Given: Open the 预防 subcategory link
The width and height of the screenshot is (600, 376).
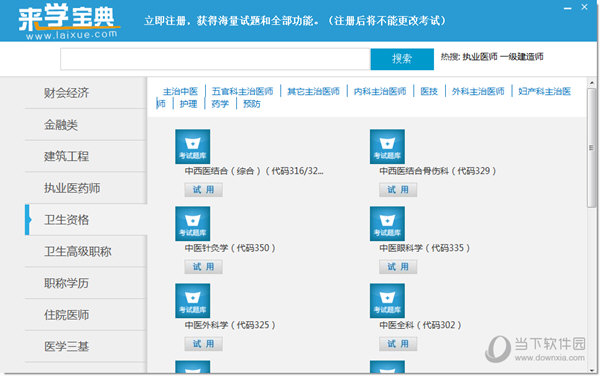Looking at the screenshot, I should point(252,104).
